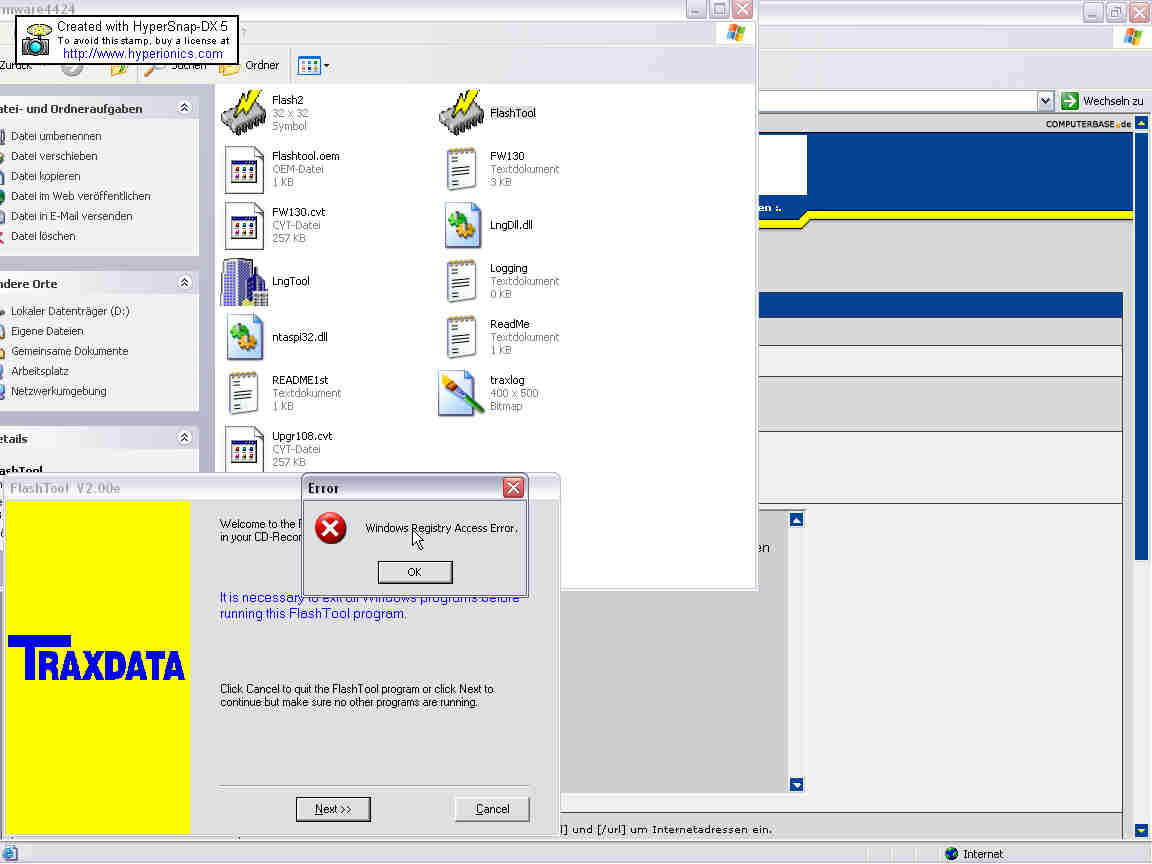1152x864 pixels.
Task: Collapse the Details panel
Action: (184, 438)
